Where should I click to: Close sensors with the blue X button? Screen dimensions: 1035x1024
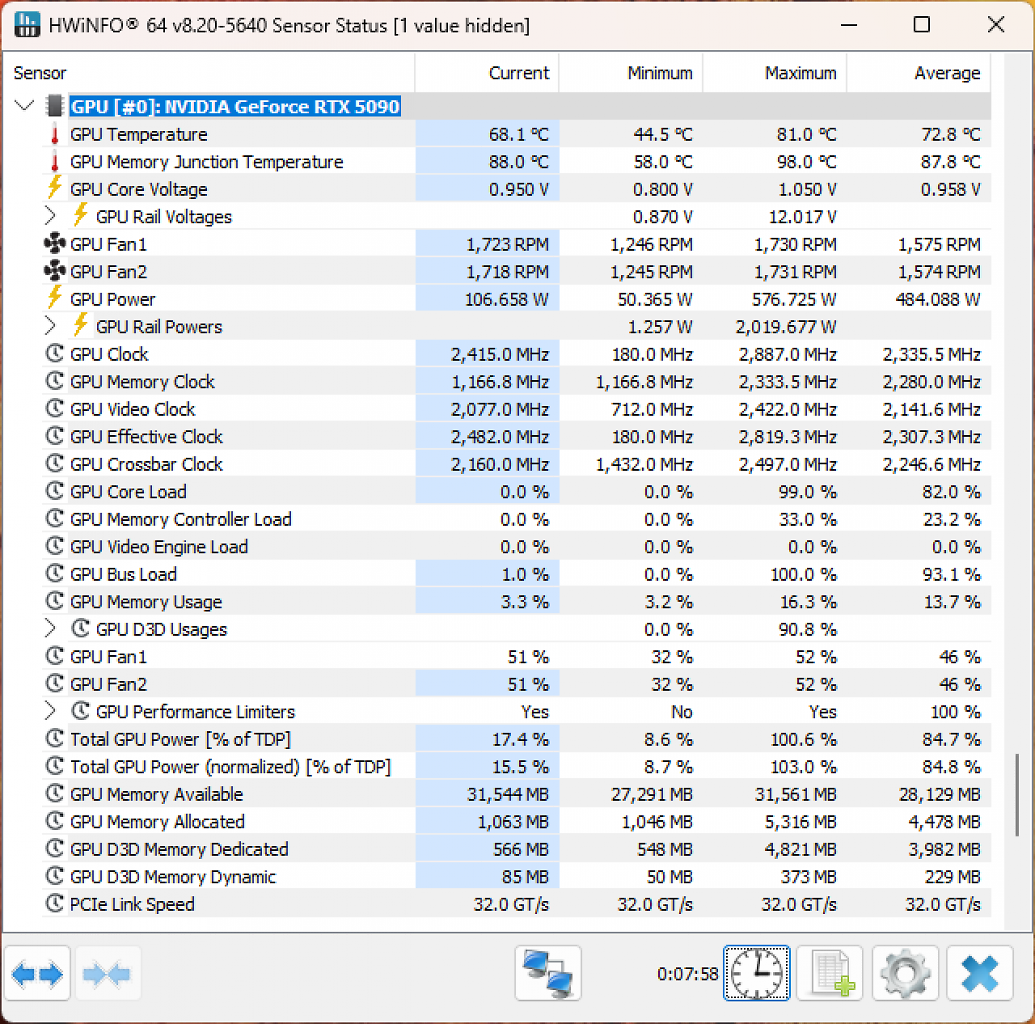point(980,974)
